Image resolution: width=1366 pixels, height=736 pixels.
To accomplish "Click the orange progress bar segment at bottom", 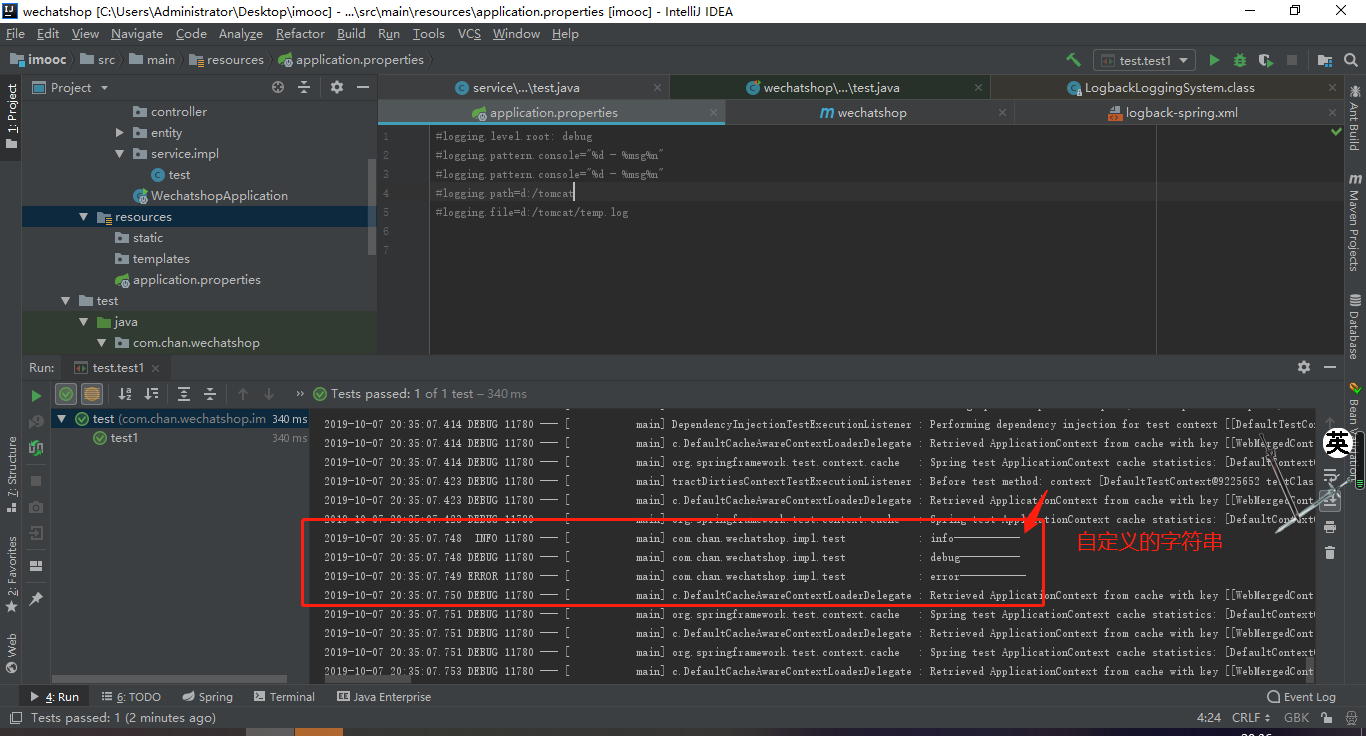I will tap(320, 731).
